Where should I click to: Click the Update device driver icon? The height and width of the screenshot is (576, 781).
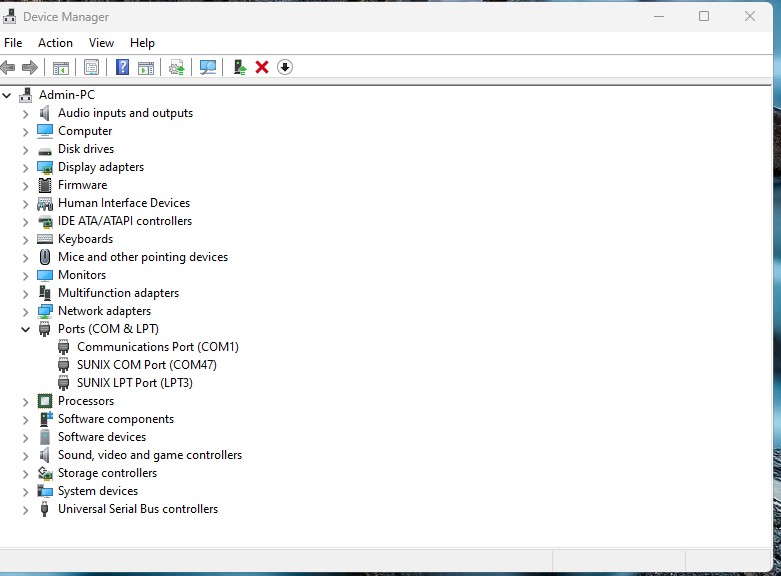(x=239, y=67)
